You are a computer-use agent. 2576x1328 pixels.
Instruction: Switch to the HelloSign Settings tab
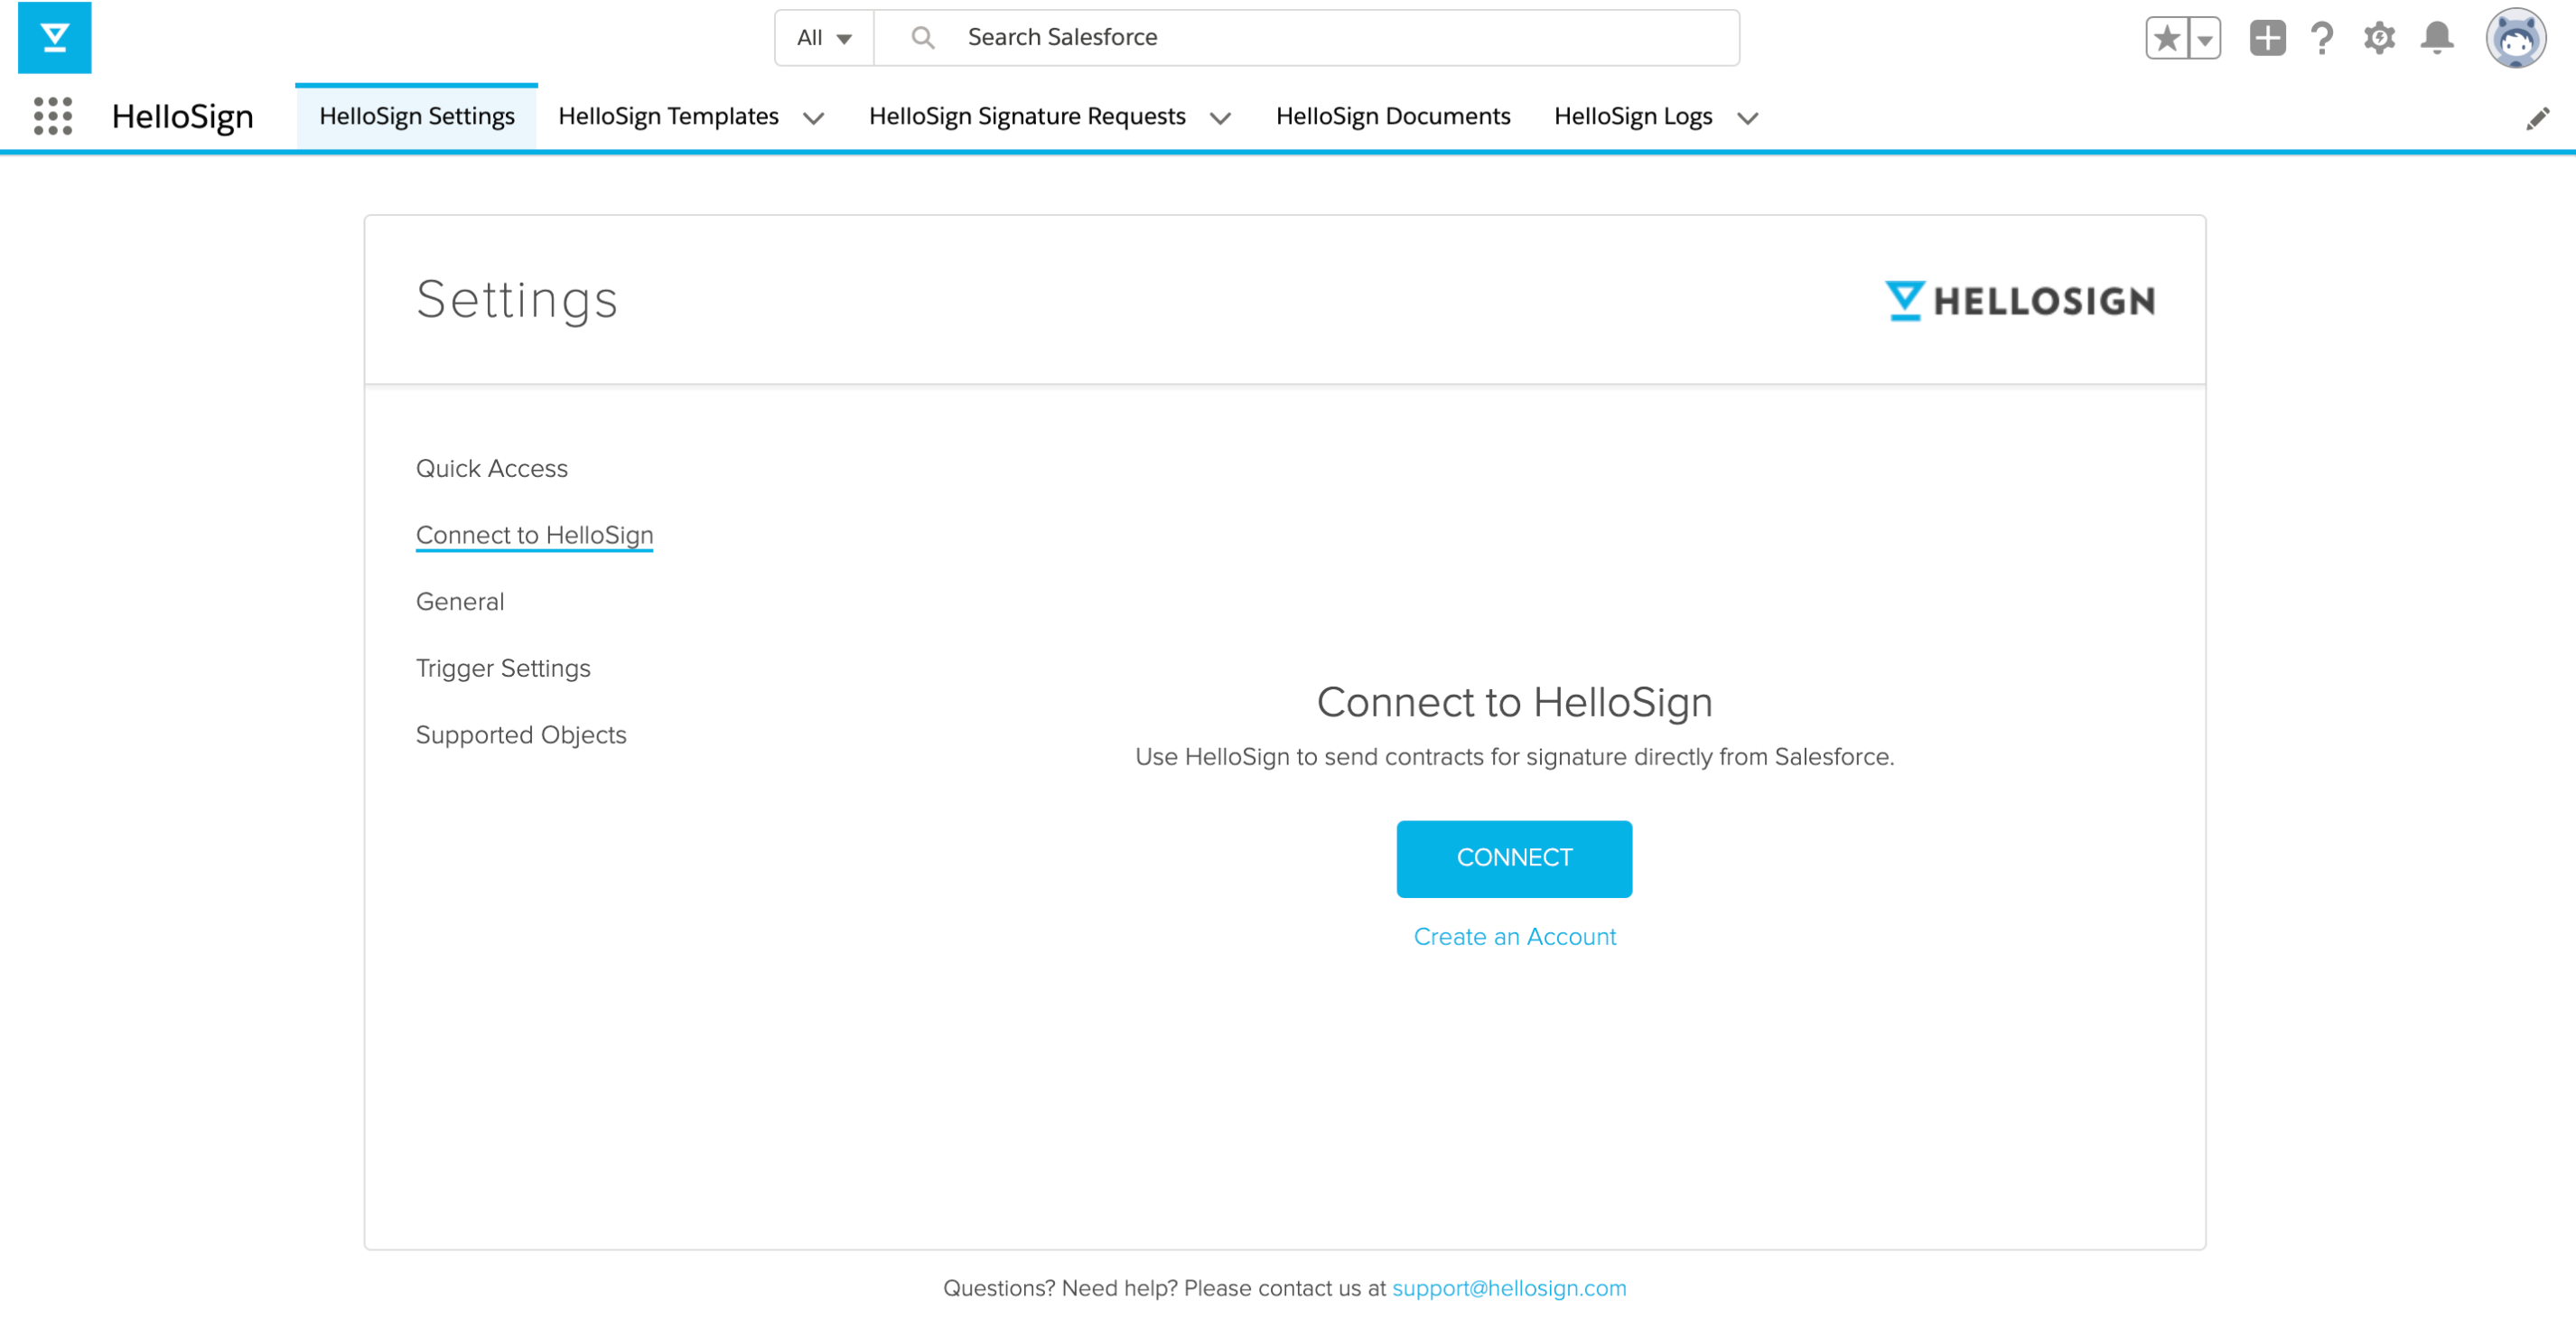(x=417, y=117)
